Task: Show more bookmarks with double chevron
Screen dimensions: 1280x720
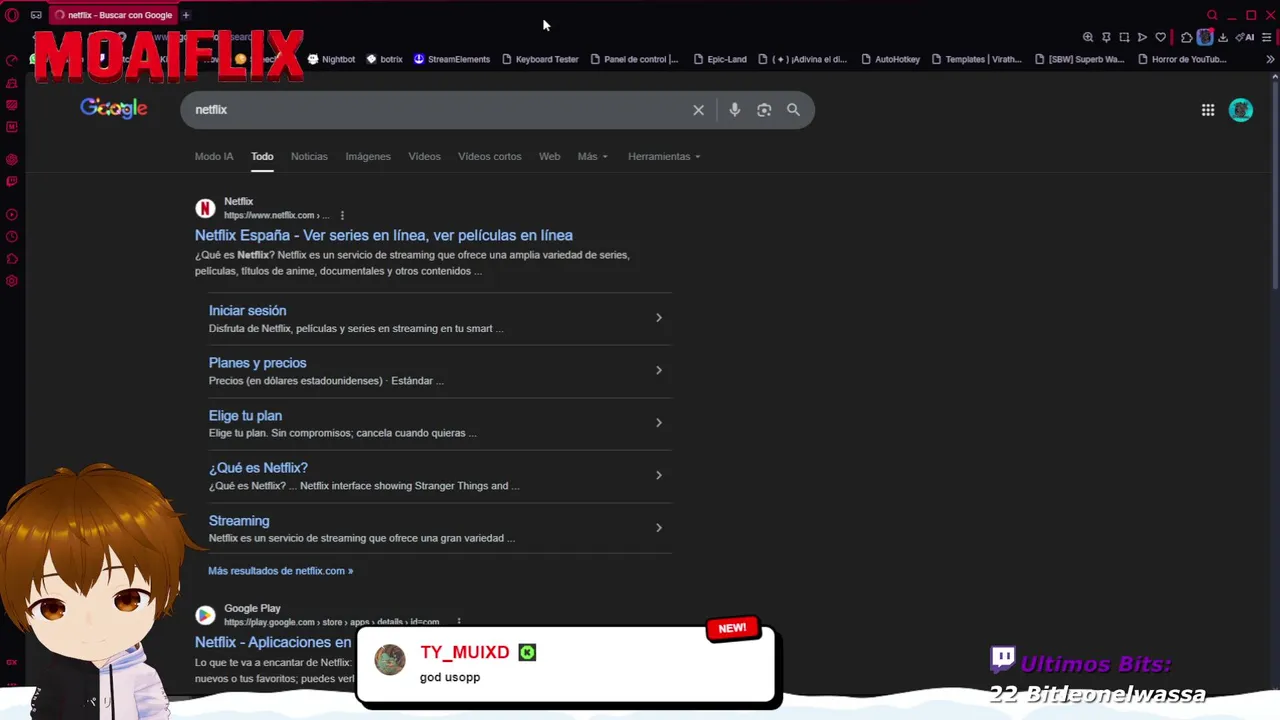Action: [1270, 59]
